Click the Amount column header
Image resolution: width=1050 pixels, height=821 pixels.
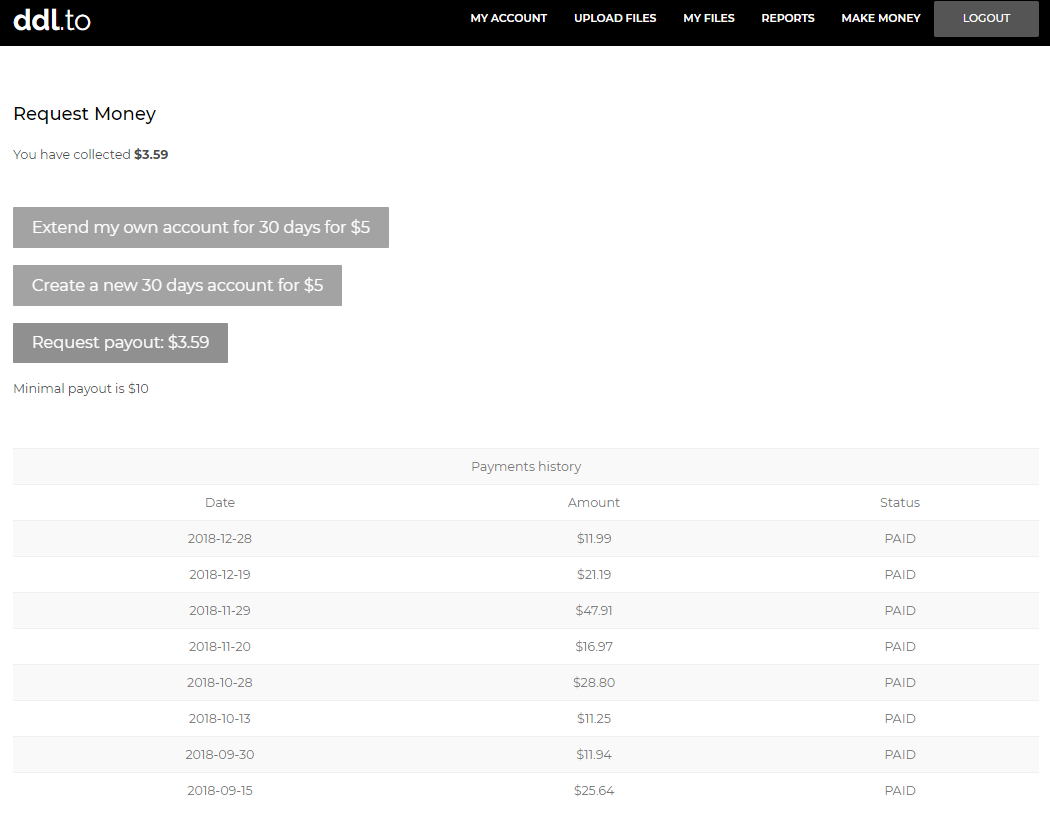tap(594, 503)
